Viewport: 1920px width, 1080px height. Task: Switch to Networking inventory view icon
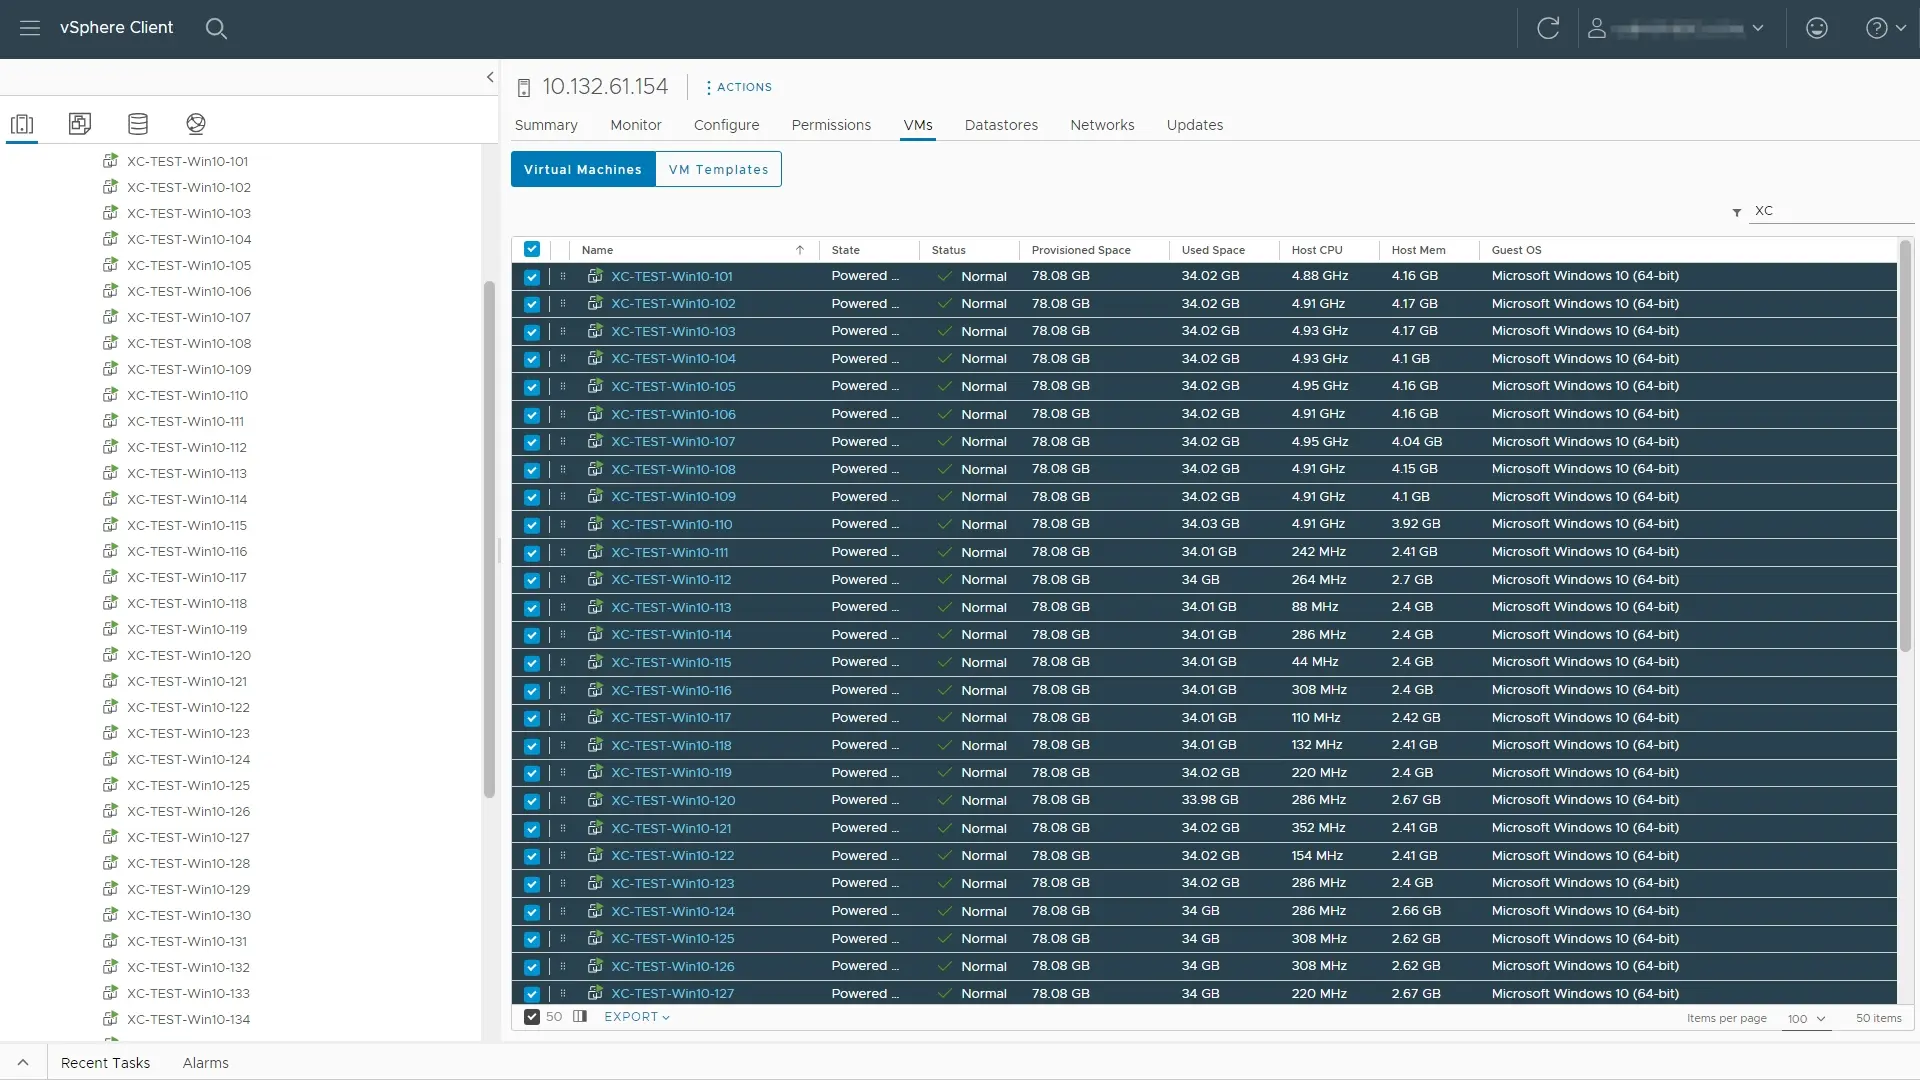tap(196, 124)
